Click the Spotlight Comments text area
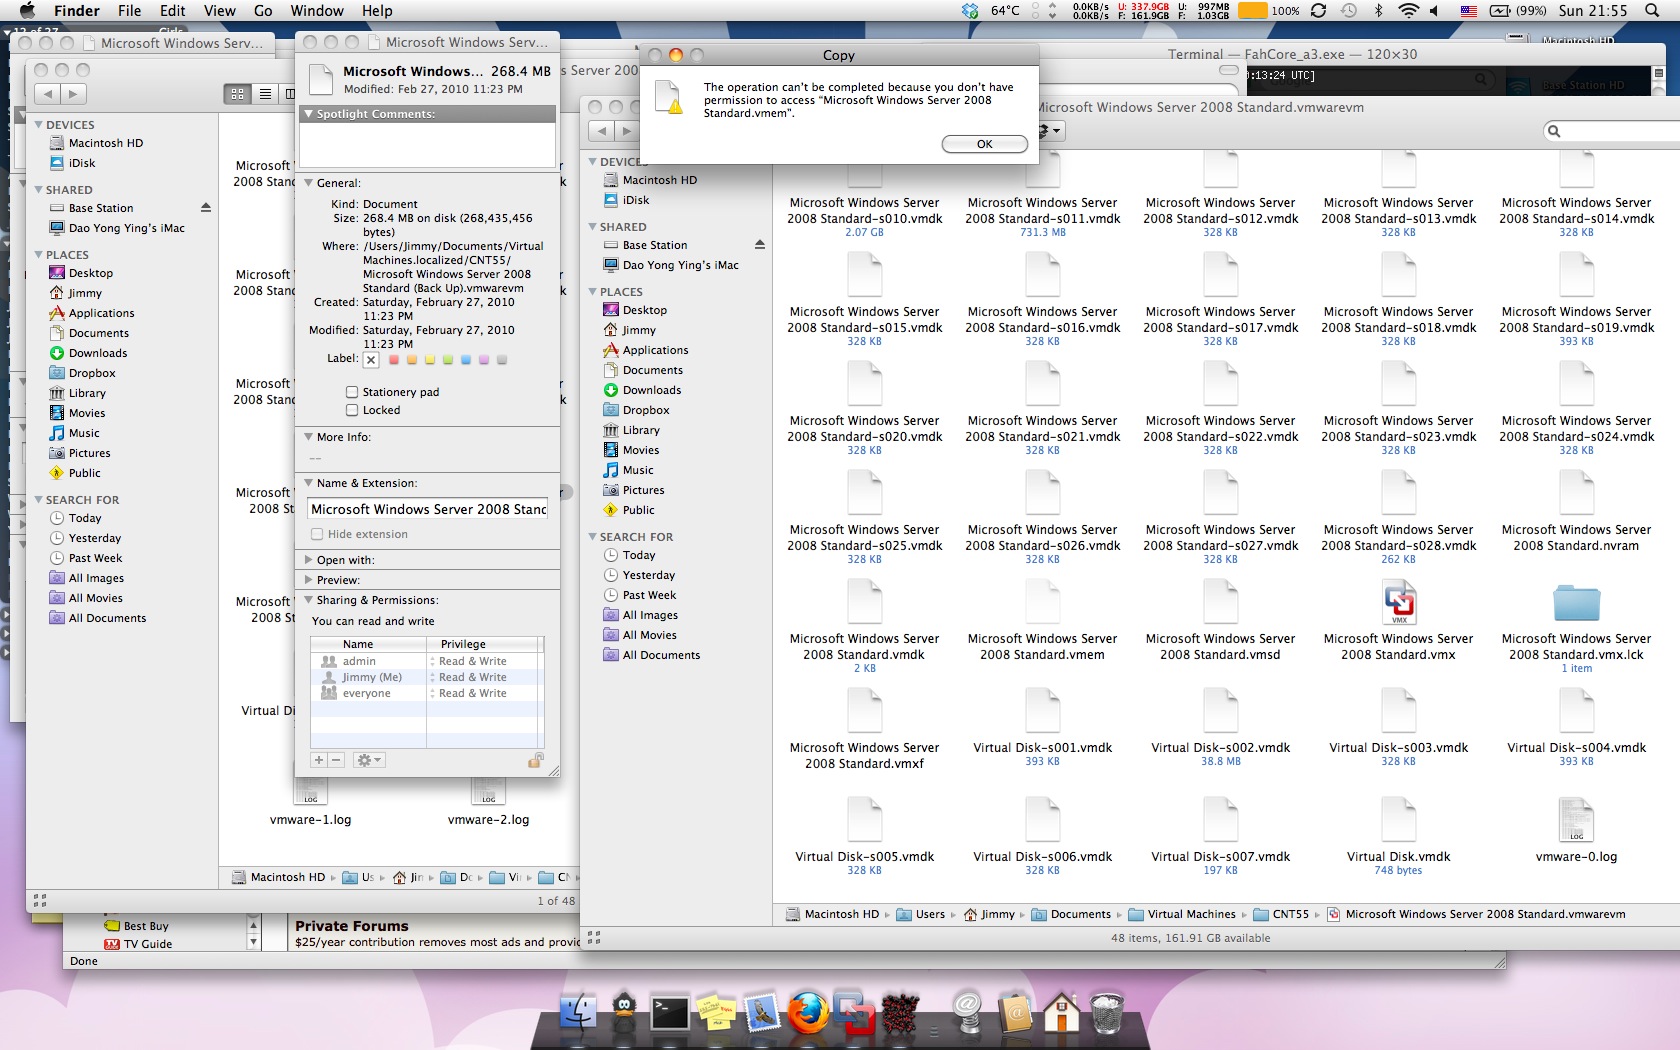The height and width of the screenshot is (1050, 1680). pos(427,145)
